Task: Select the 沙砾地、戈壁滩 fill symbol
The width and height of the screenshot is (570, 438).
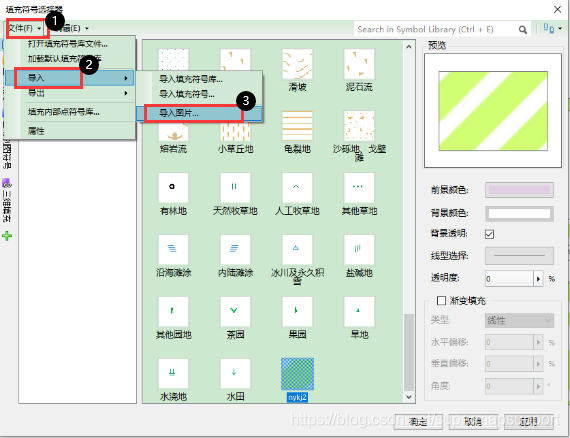Action: (359, 136)
